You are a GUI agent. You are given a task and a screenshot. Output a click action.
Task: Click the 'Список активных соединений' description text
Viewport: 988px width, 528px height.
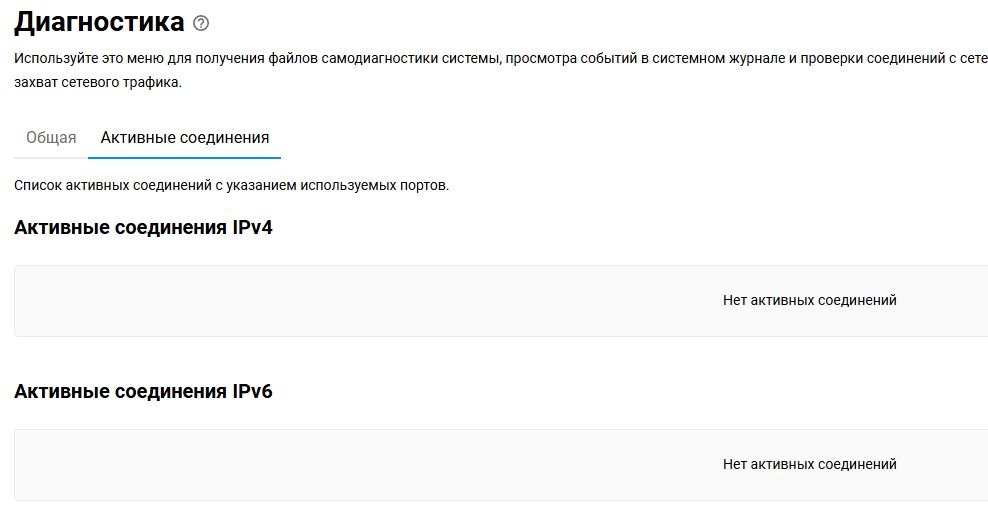150,186
